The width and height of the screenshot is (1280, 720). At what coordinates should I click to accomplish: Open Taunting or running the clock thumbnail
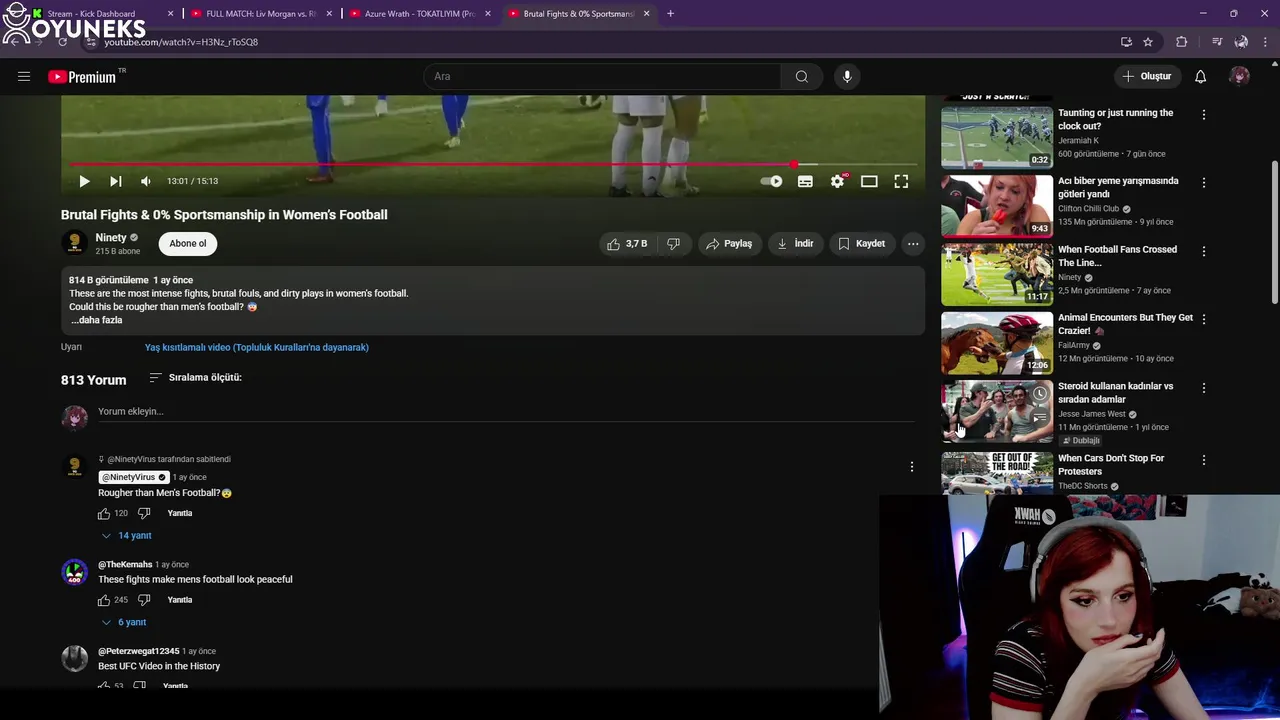point(997,137)
